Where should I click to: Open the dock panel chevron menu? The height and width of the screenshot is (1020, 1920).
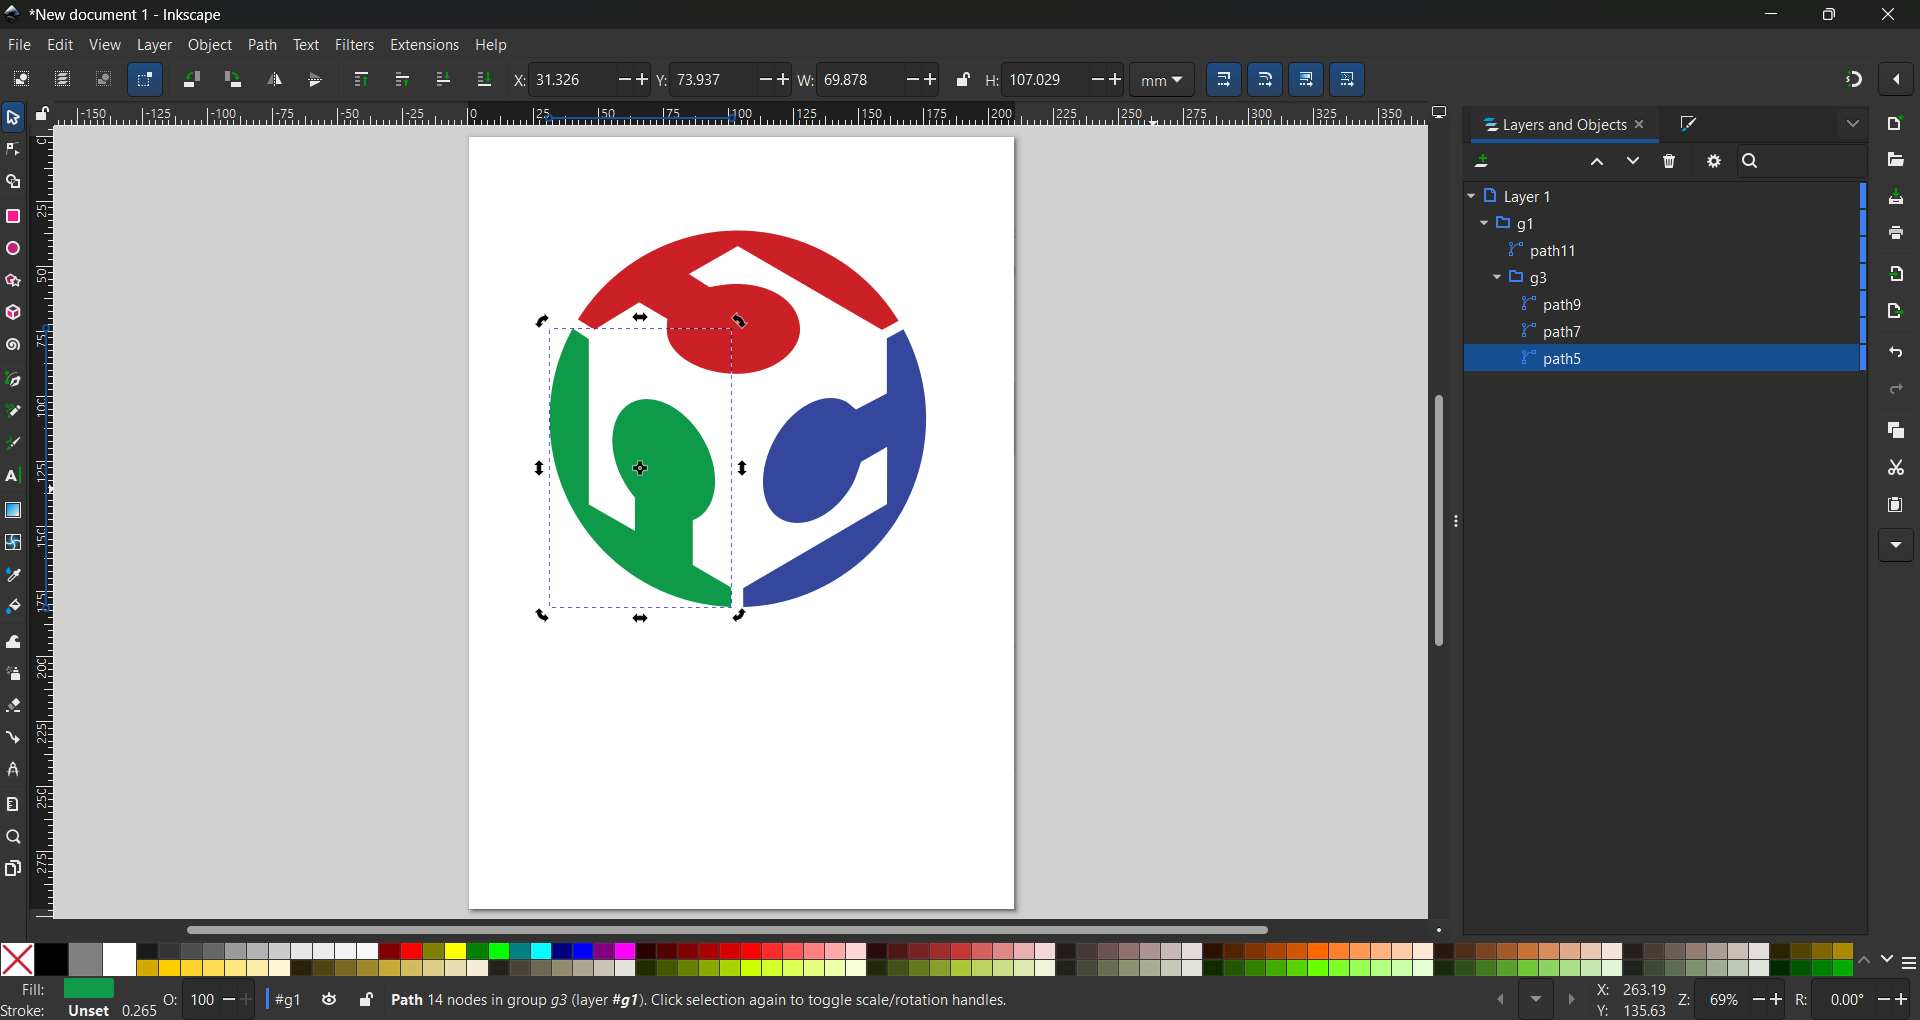(x=1853, y=125)
